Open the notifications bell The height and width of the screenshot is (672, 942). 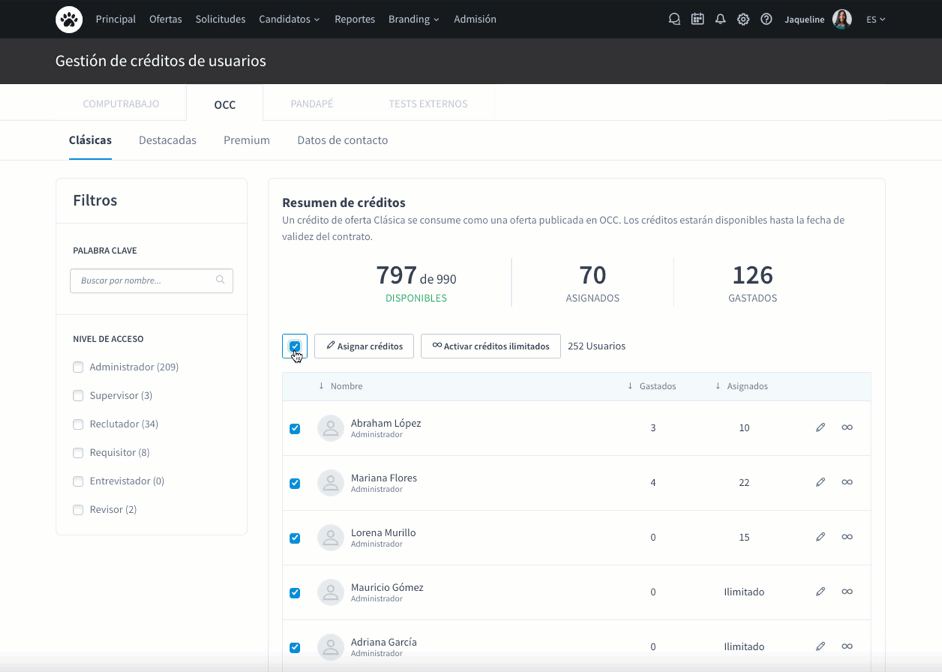(x=720, y=19)
